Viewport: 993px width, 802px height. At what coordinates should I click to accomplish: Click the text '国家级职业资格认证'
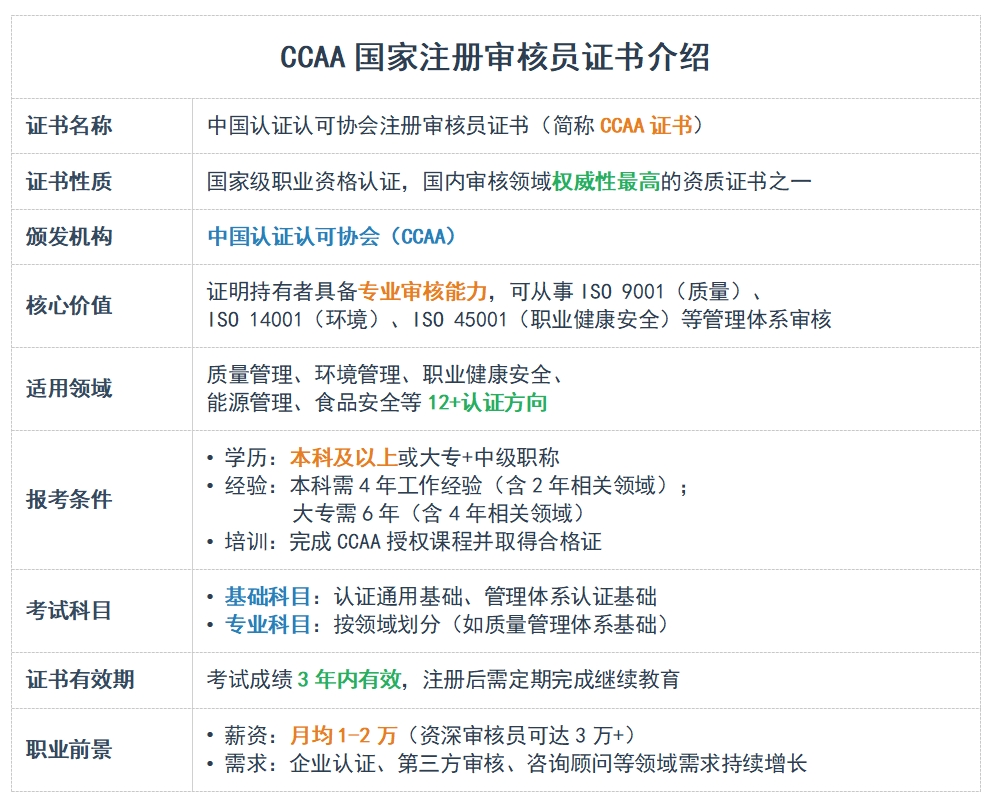click(x=304, y=181)
